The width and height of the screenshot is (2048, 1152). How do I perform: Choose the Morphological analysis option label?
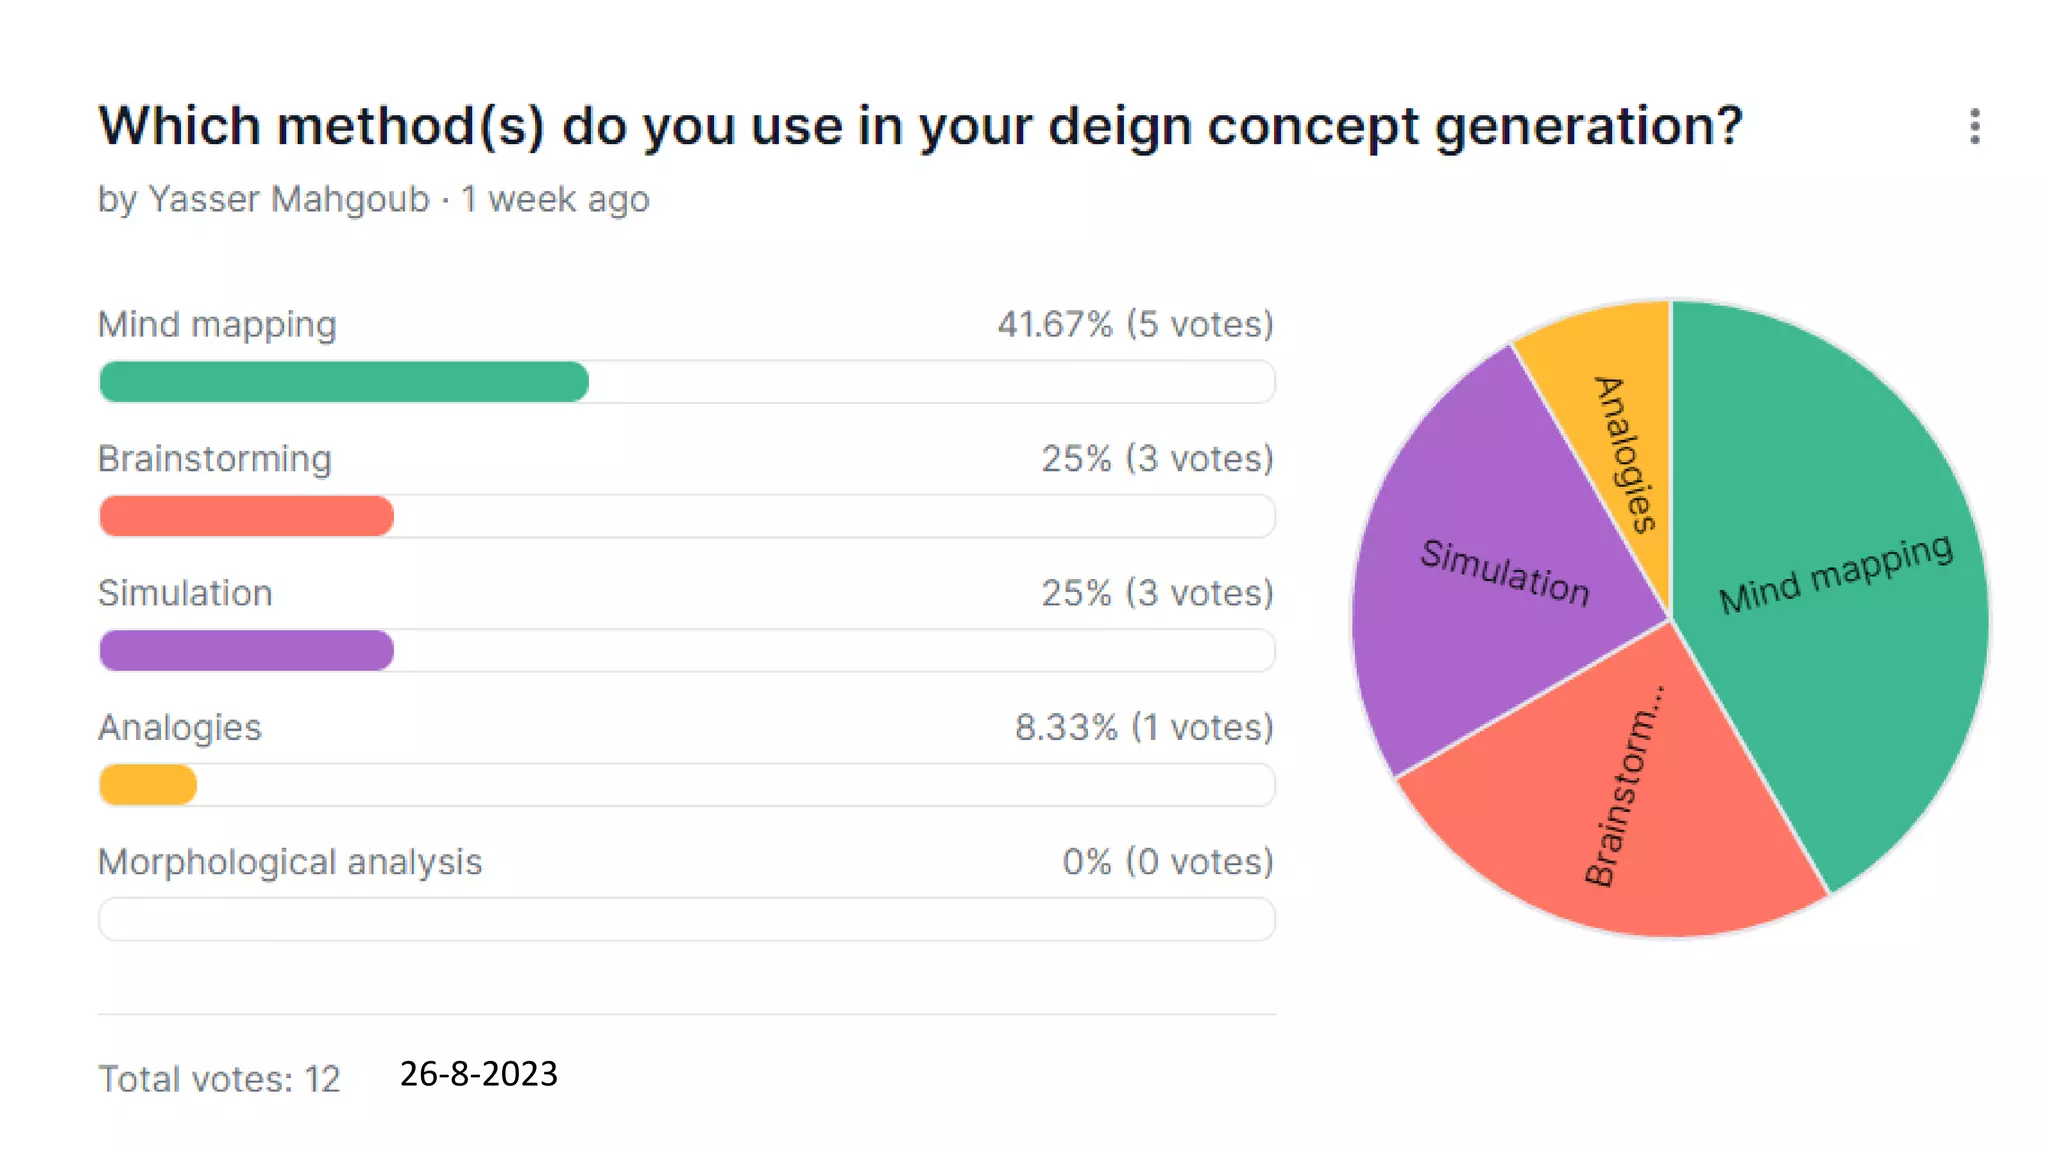(290, 862)
